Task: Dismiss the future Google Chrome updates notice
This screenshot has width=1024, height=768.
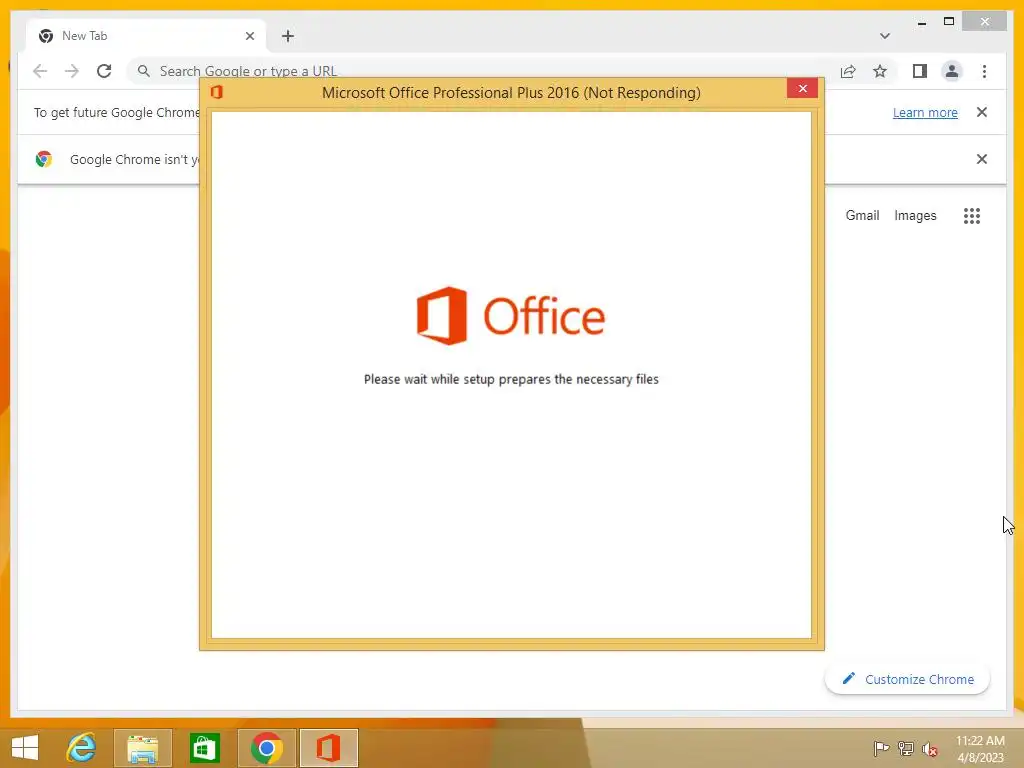Action: click(x=982, y=112)
